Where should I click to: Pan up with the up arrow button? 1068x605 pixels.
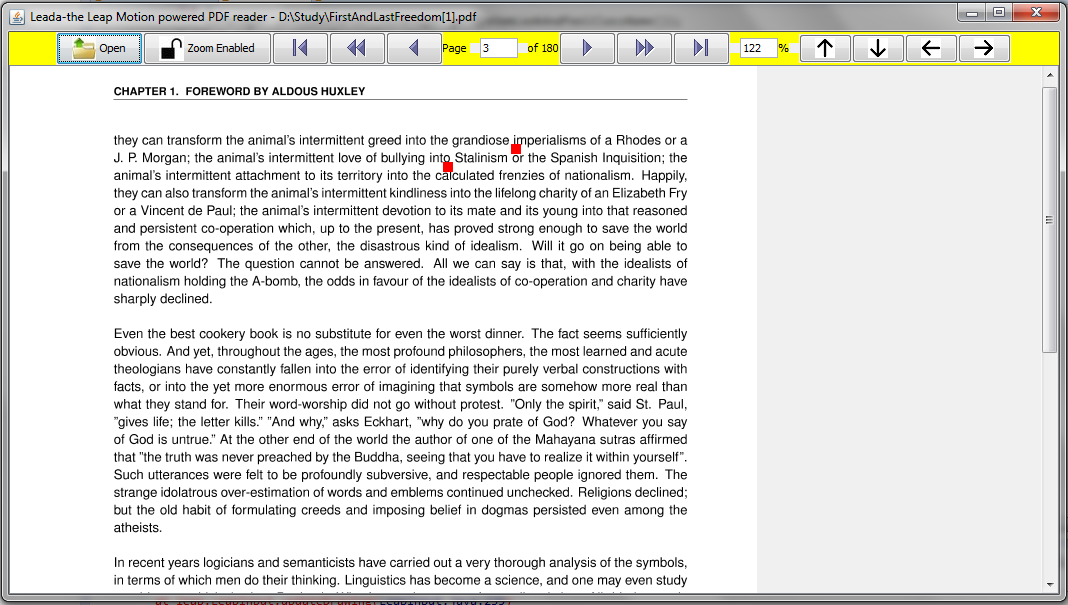point(825,48)
